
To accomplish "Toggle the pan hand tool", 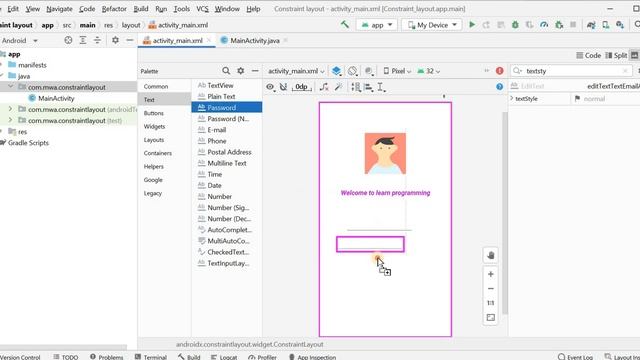I will 491,256.
